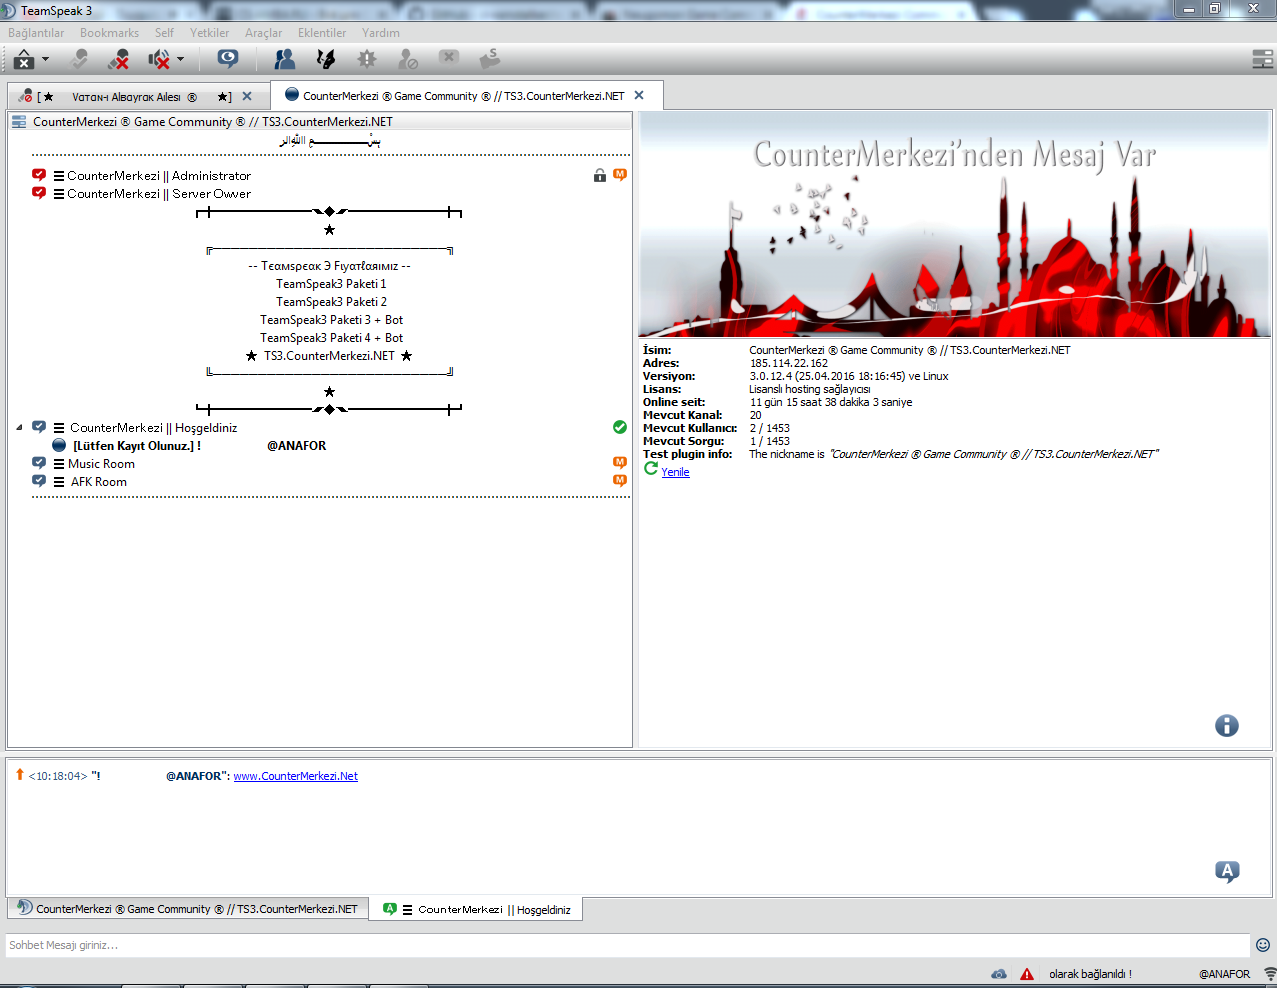Select the TeamSpeak3 Paketi 4 + Bot row
This screenshot has width=1277, height=988.
click(x=330, y=338)
